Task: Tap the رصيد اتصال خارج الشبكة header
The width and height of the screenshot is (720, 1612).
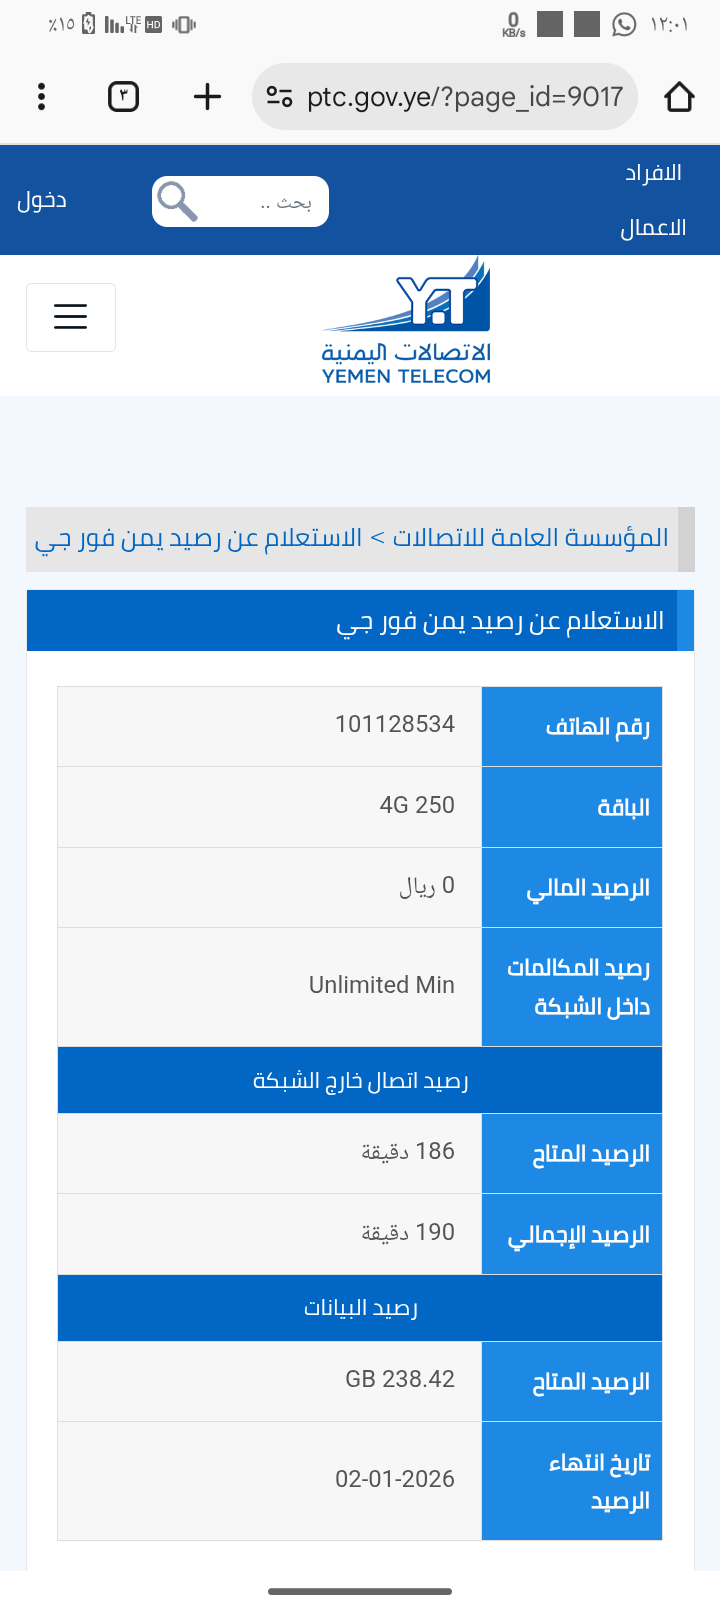Action: [360, 1081]
